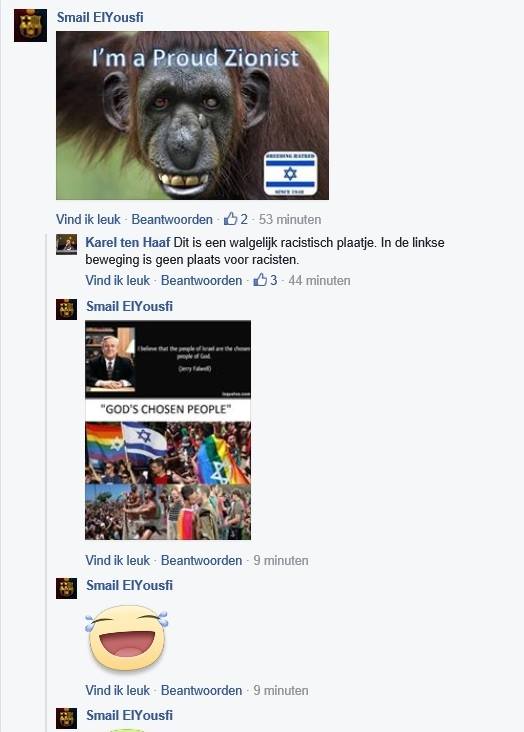Click the thumbs-up icon showing 3 likes
The width and height of the screenshot is (524, 732).
260,280
